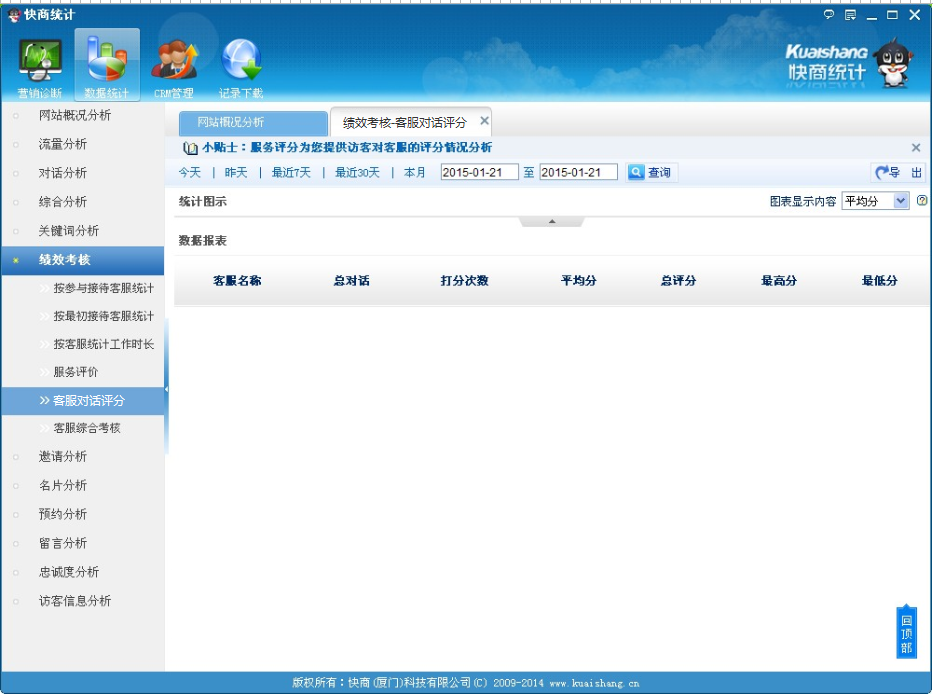Screen dimensions: 933x695
Task: Open the CRM管理 module
Action: (174, 66)
